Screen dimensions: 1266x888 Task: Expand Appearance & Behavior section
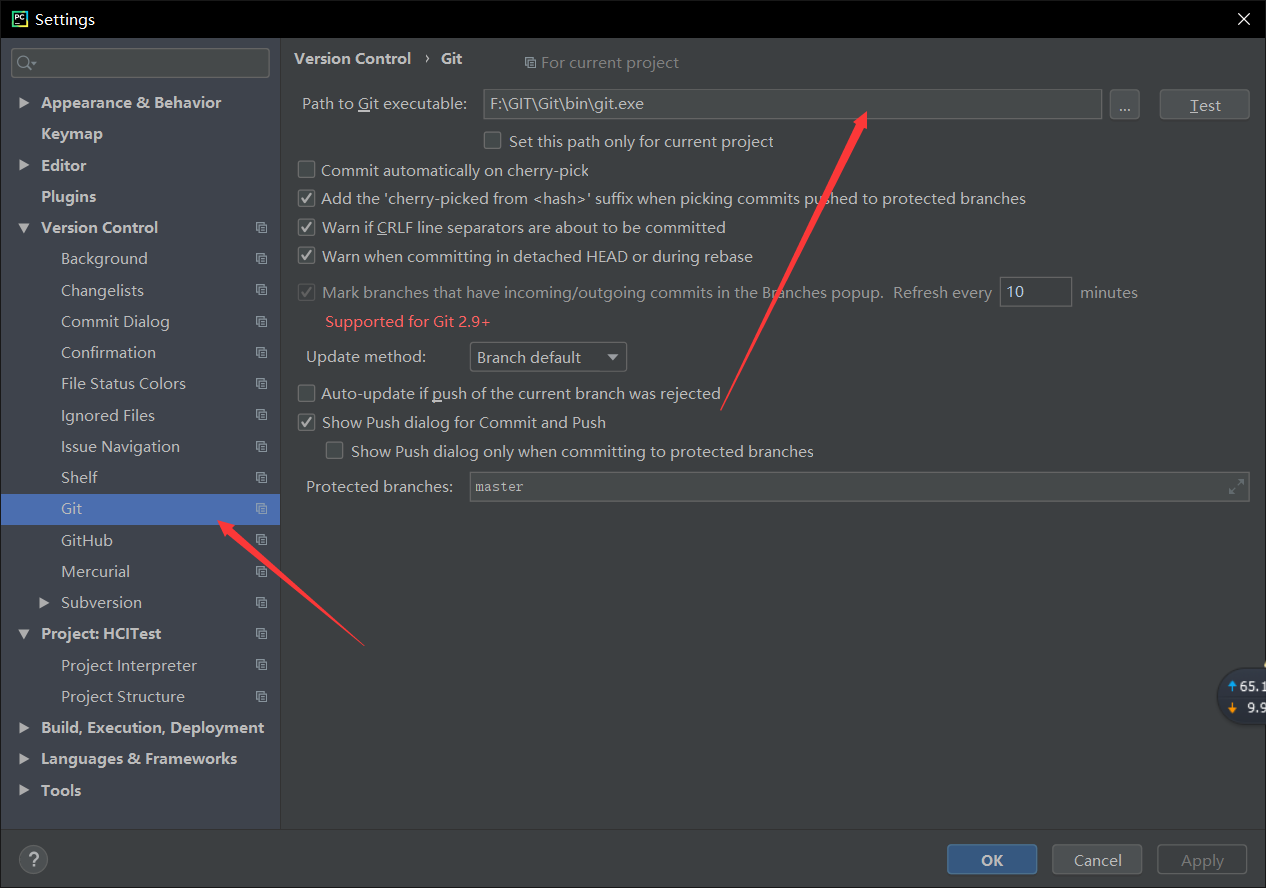coord(24,103)
